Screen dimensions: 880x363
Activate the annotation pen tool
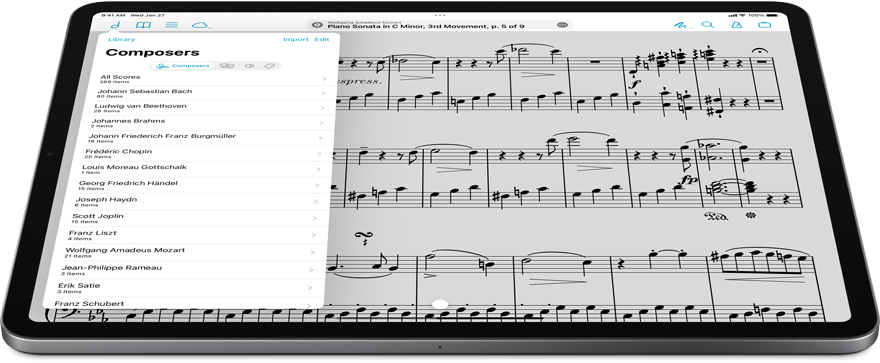pos(681,25)
